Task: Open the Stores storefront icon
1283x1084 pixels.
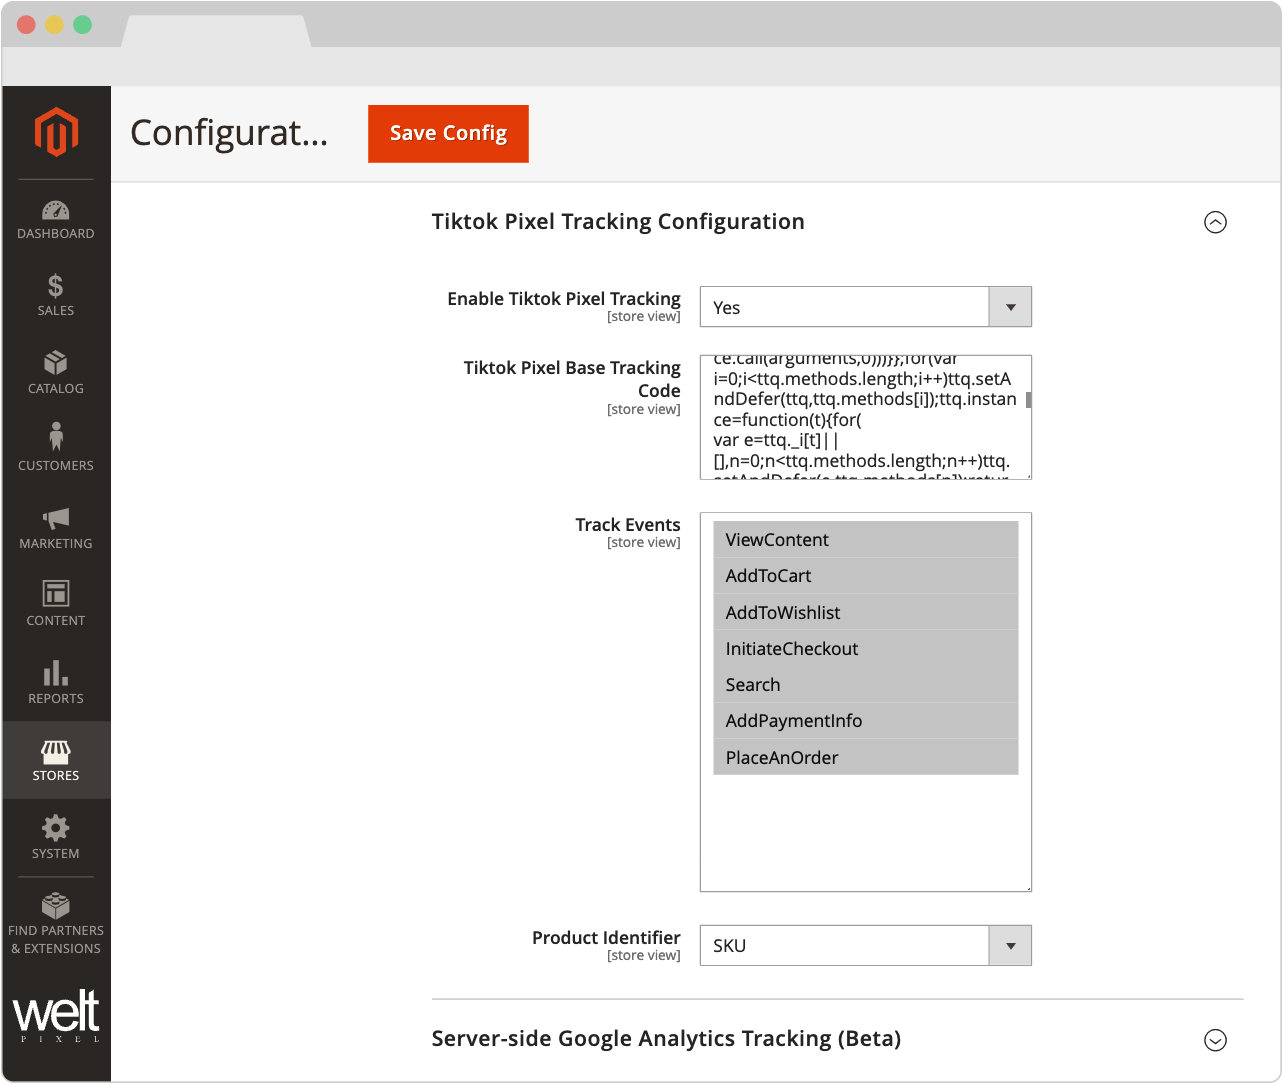Action: tap(56, 752)
